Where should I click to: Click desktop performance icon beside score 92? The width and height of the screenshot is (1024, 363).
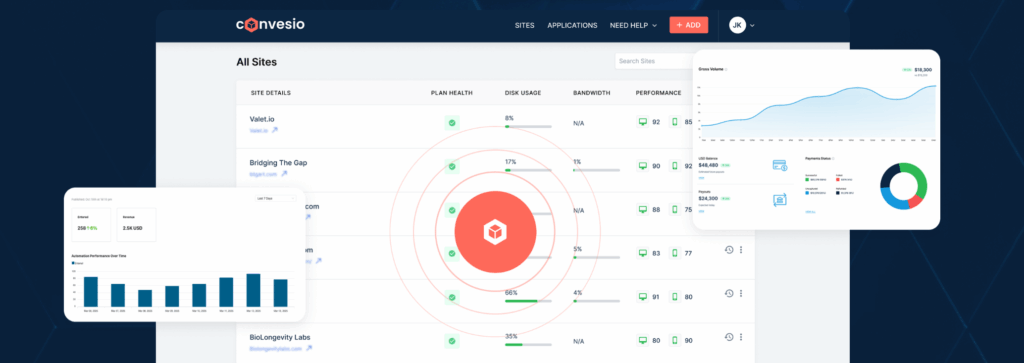[642, 122]
